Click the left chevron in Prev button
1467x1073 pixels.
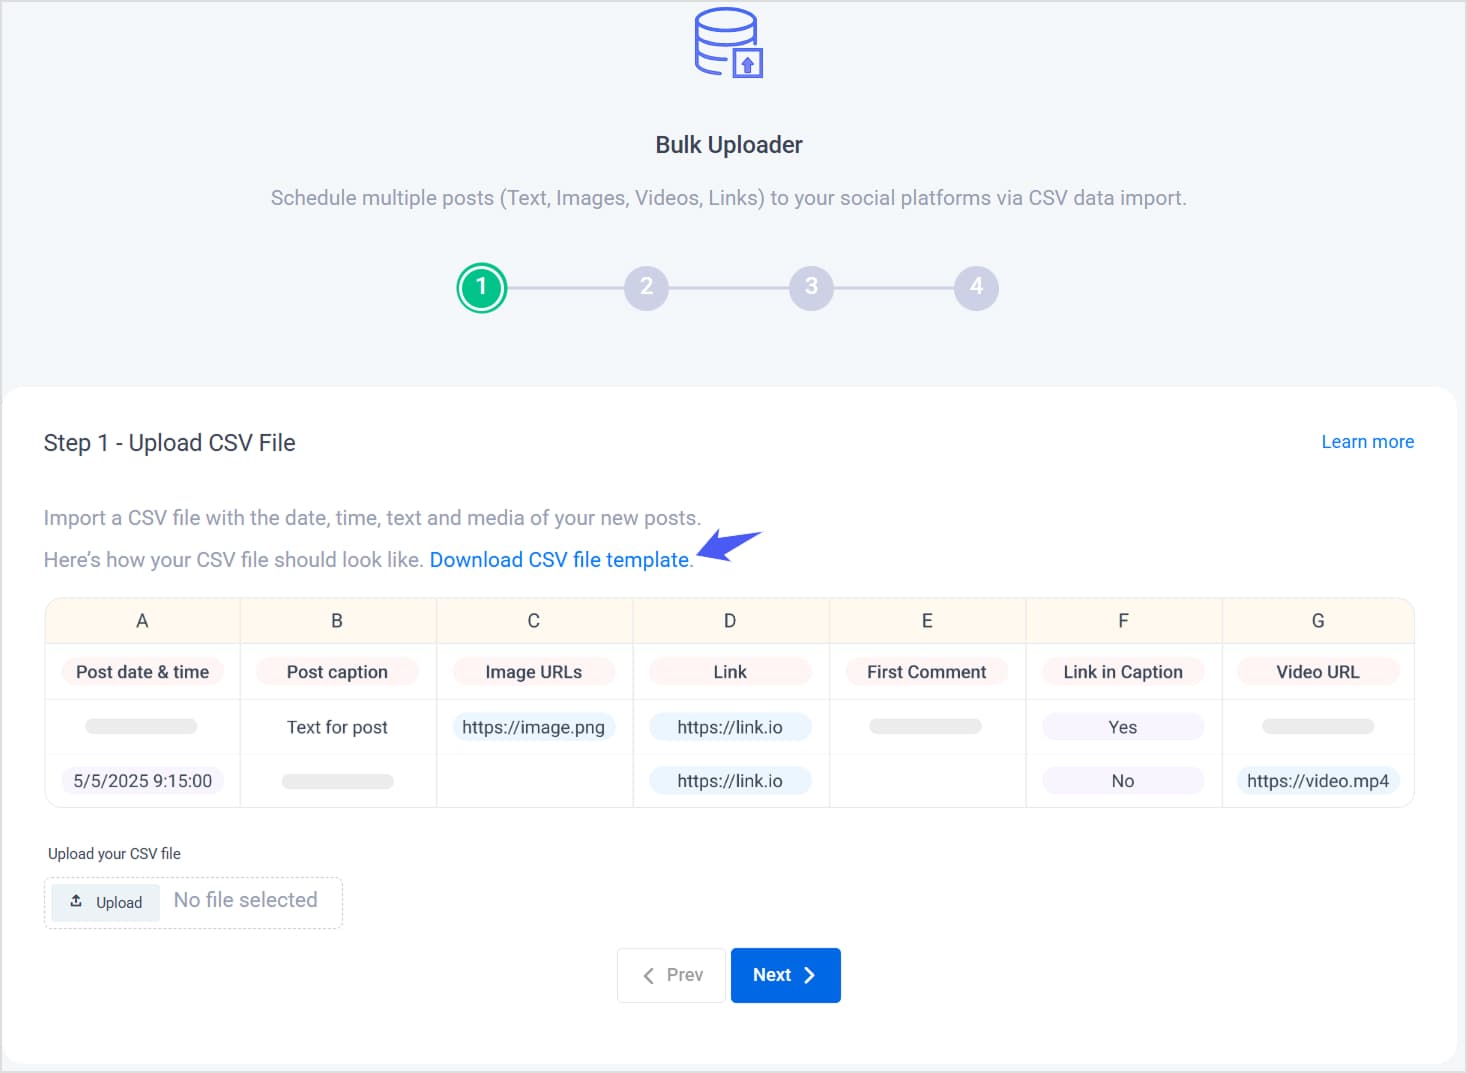[x=648, y=975]
